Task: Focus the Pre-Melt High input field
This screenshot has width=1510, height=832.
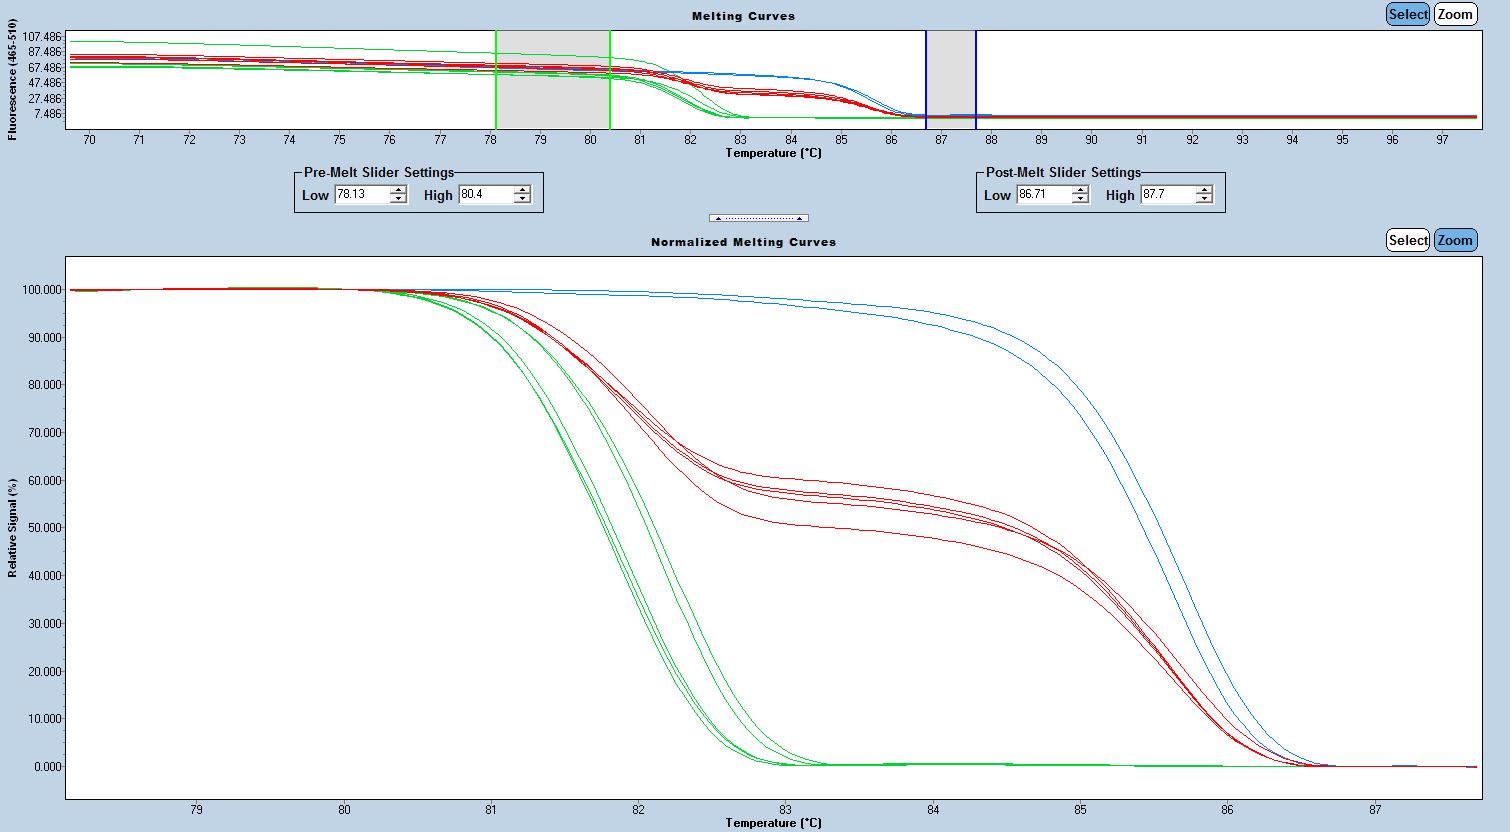Action: (x=485, y=195)
